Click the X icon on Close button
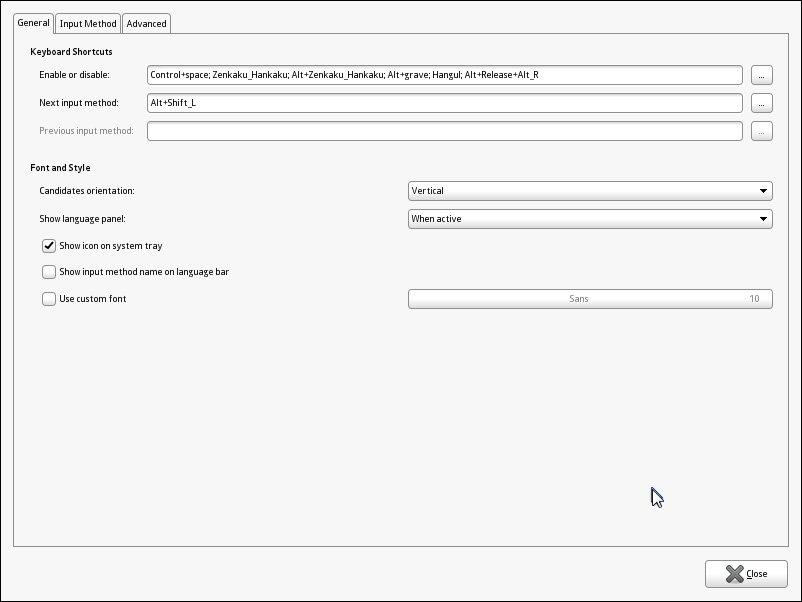Viewport: 802px width, 602px height. [x=734, y=574]
